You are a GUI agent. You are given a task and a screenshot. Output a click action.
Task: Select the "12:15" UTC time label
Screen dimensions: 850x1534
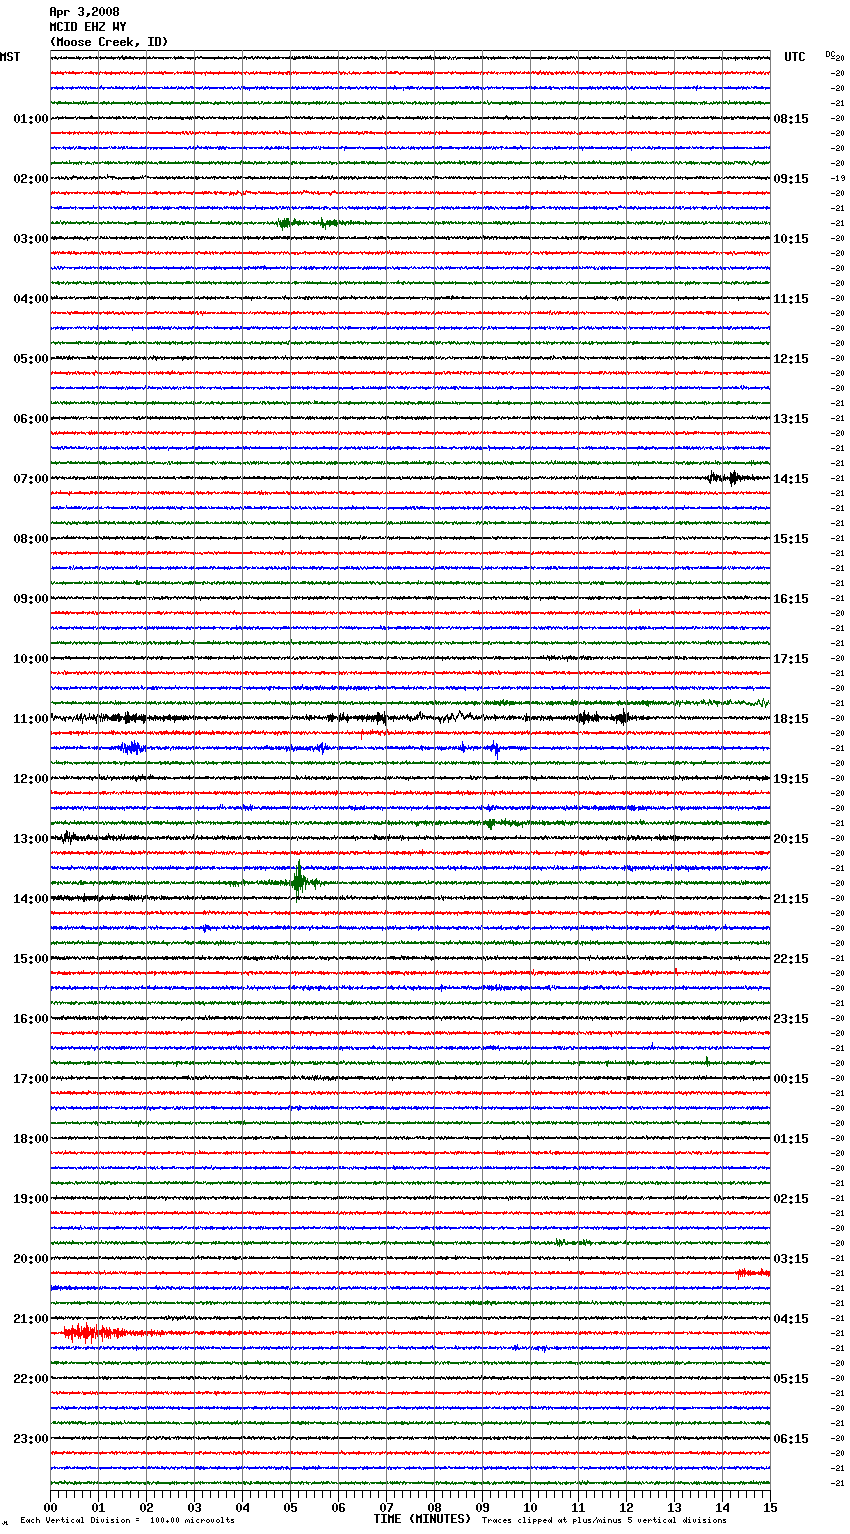click(x=791, y=359)
